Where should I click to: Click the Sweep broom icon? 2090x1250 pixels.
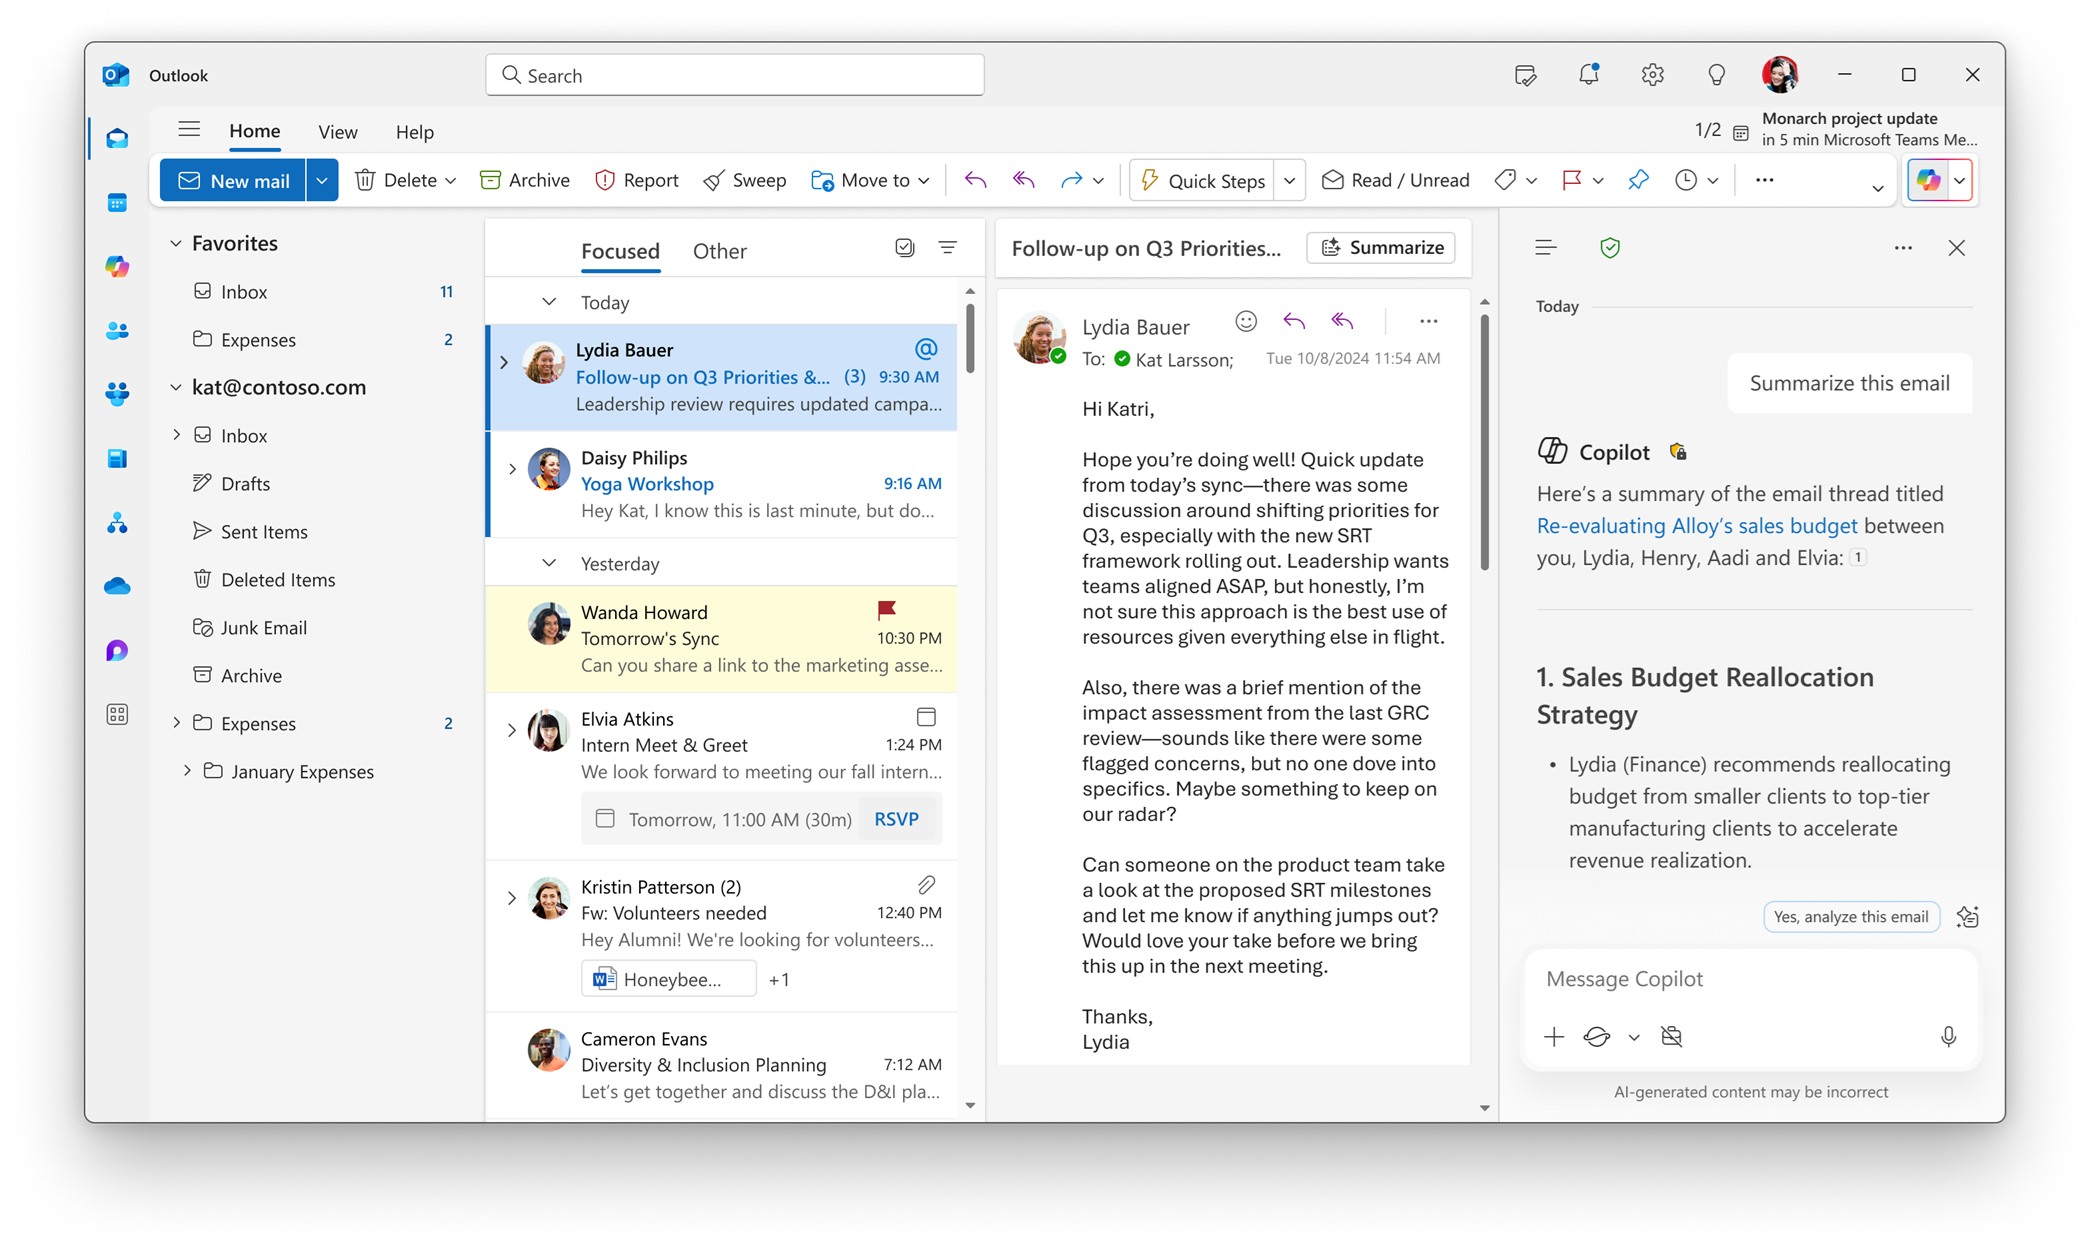713,181
